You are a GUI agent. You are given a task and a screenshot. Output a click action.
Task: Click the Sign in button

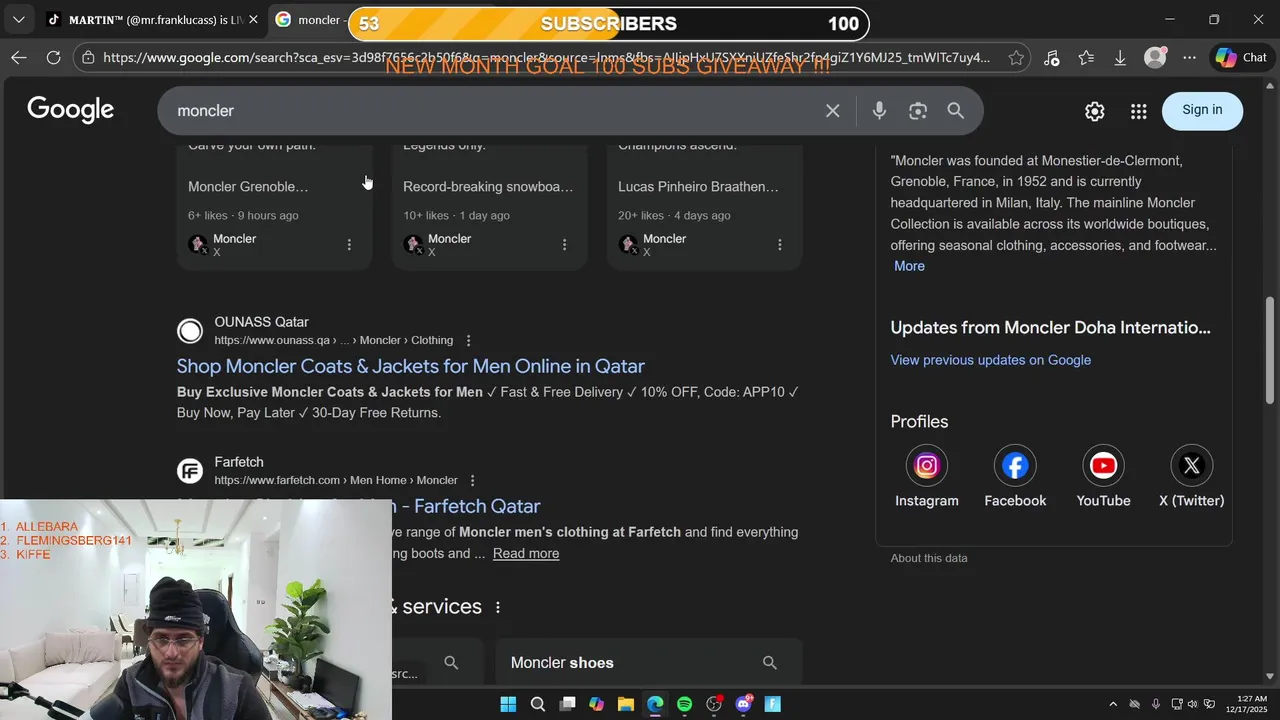click(x=1202, y=110)
